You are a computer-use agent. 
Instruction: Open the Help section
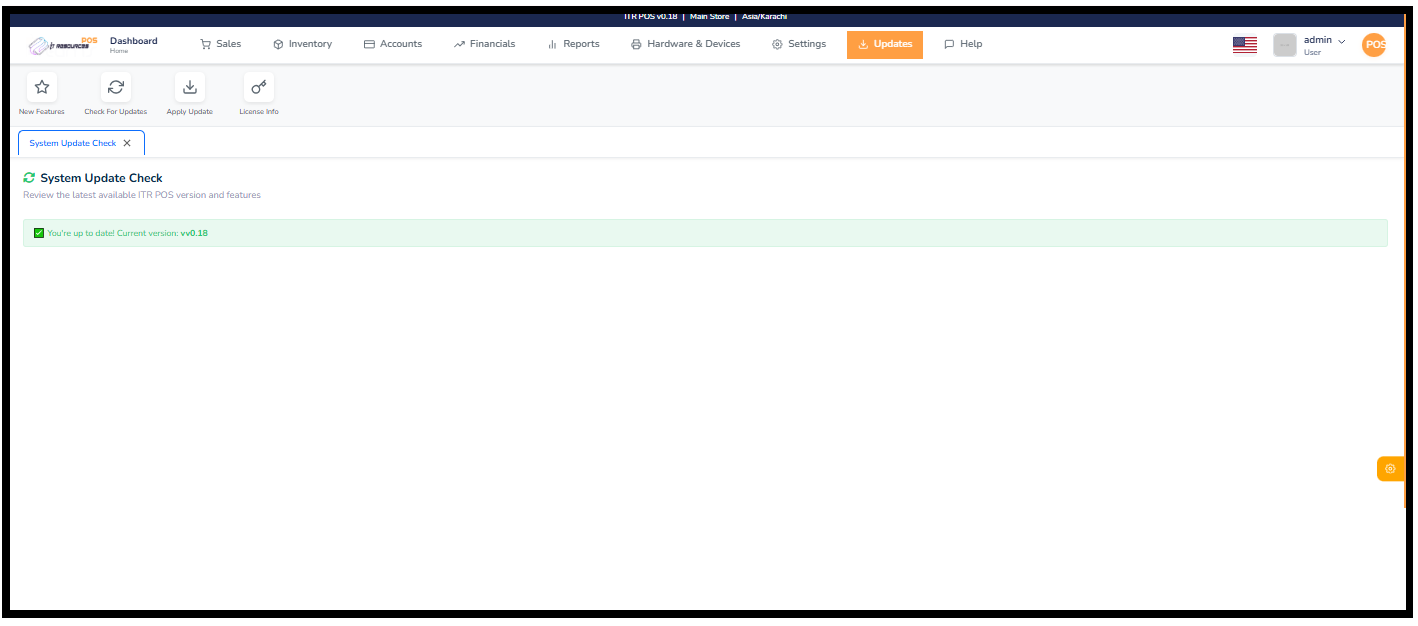(962, 44)
